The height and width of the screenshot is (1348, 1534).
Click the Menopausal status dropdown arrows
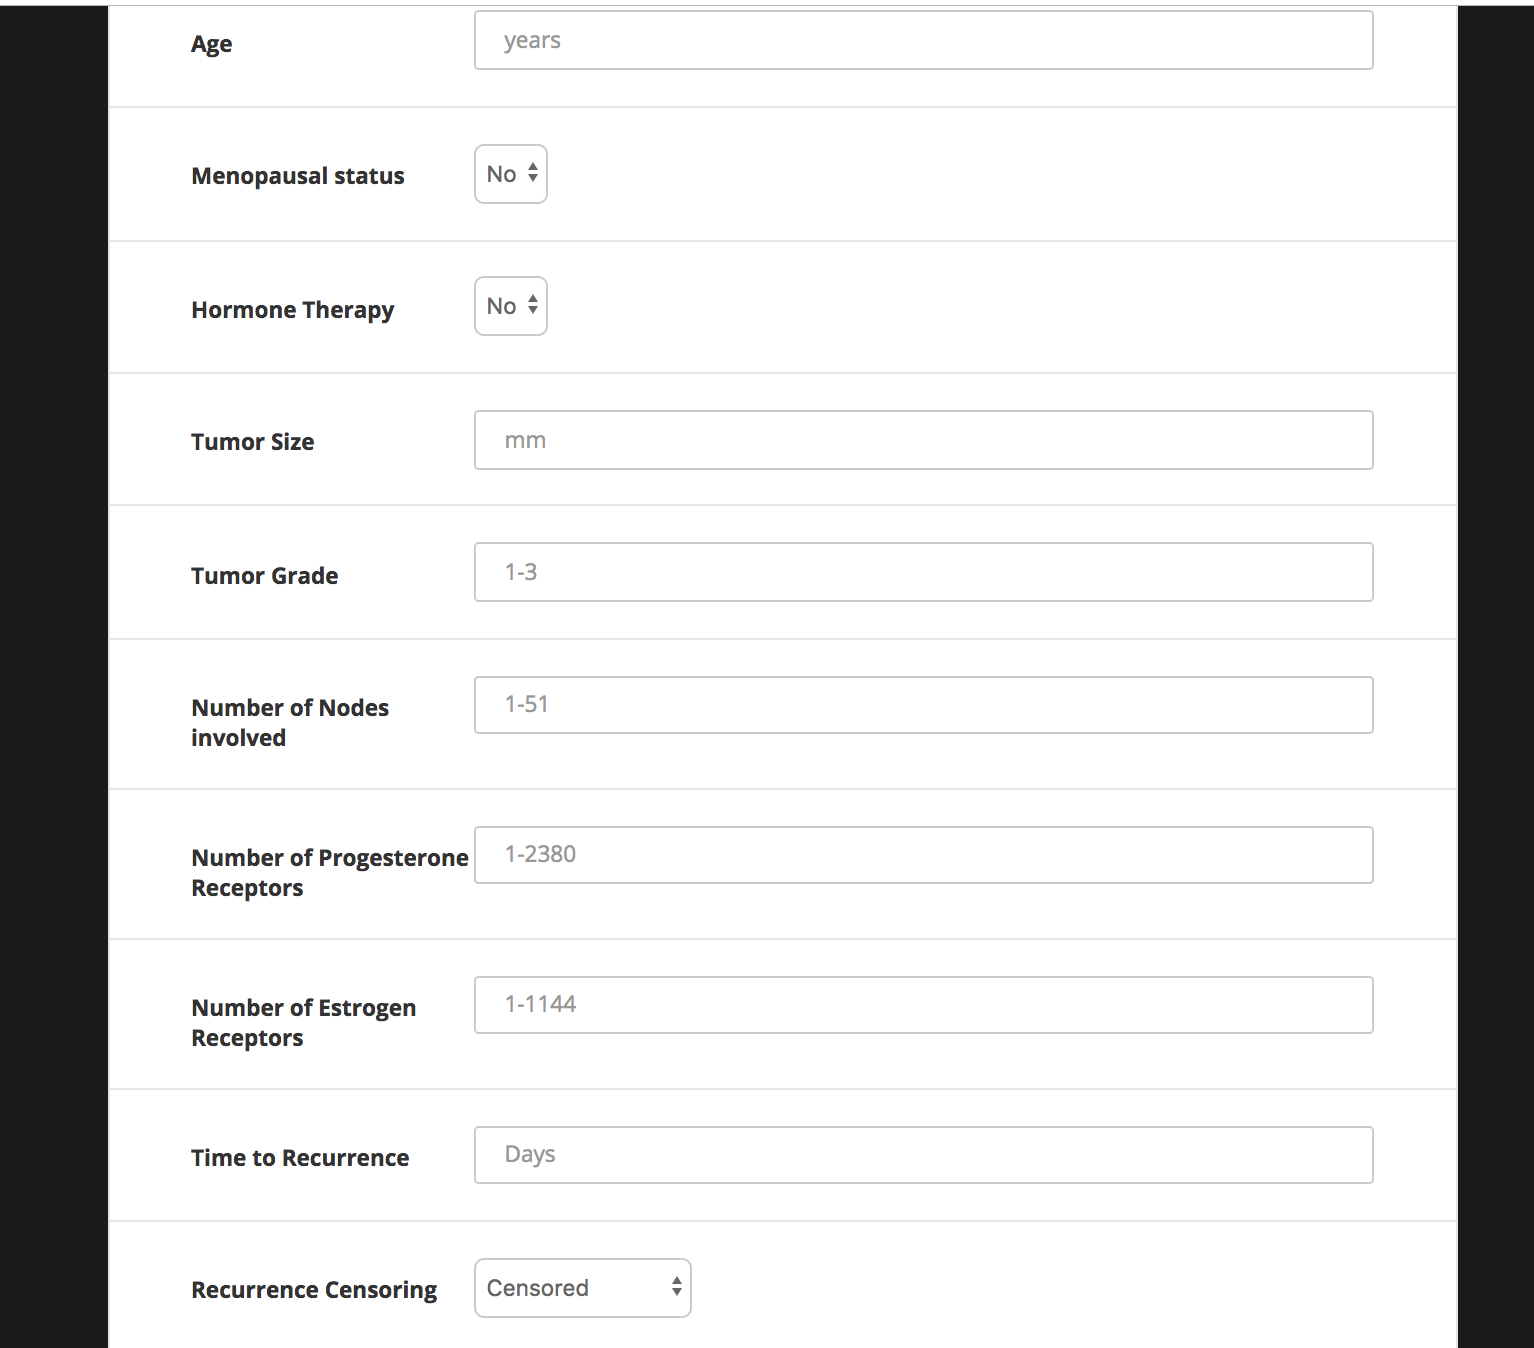click(x=533, y=174)
